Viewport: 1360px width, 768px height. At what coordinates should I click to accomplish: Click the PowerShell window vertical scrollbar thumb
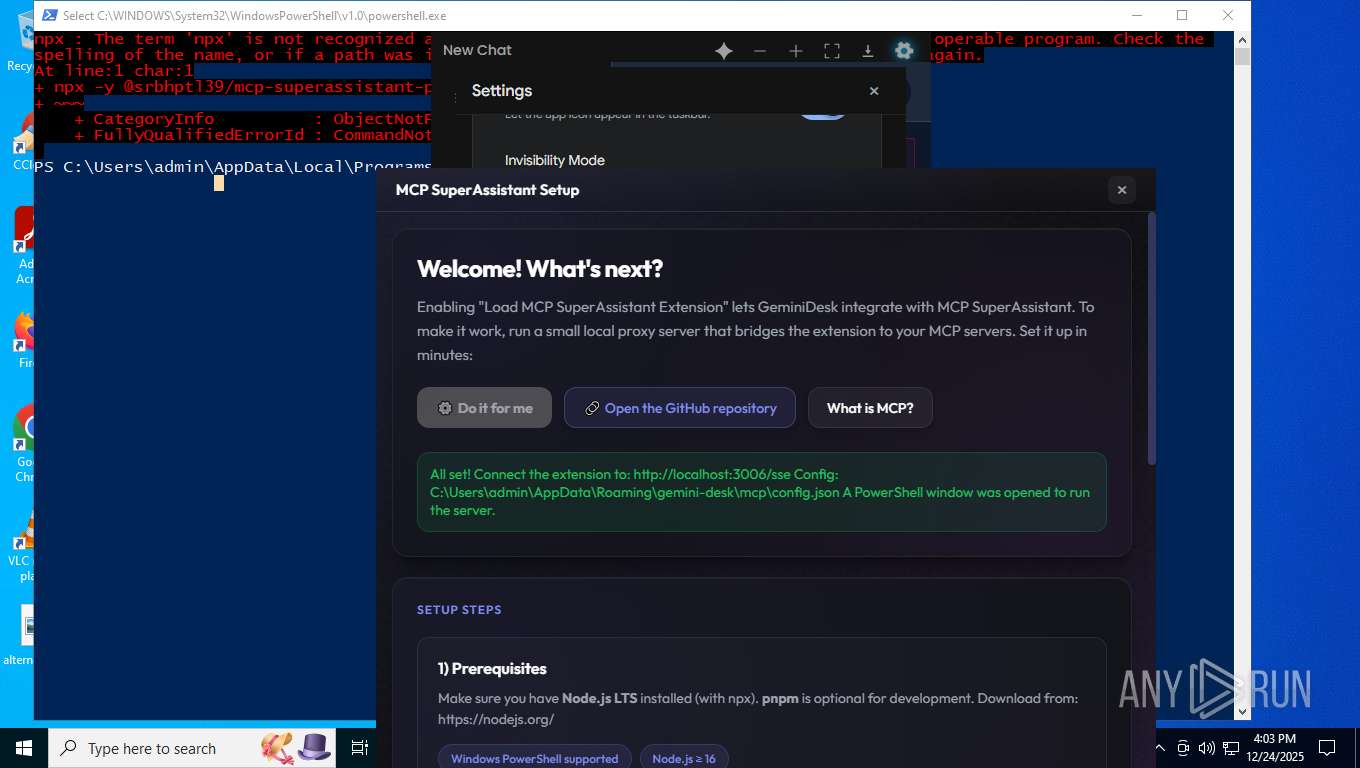pos(1242,56)
